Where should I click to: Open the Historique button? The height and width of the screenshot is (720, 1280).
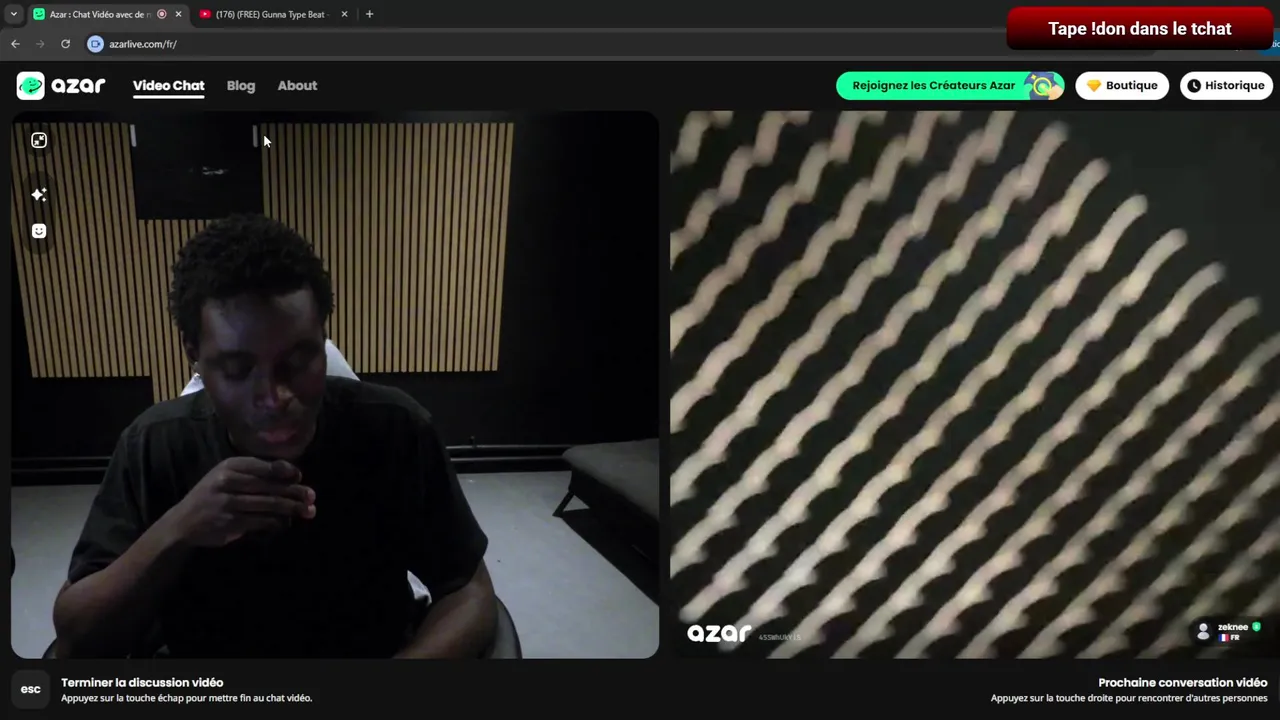click(1226, 86)
